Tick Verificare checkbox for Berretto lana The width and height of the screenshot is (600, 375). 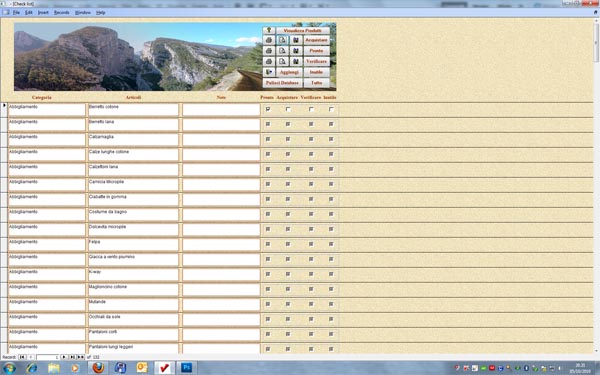311,124
